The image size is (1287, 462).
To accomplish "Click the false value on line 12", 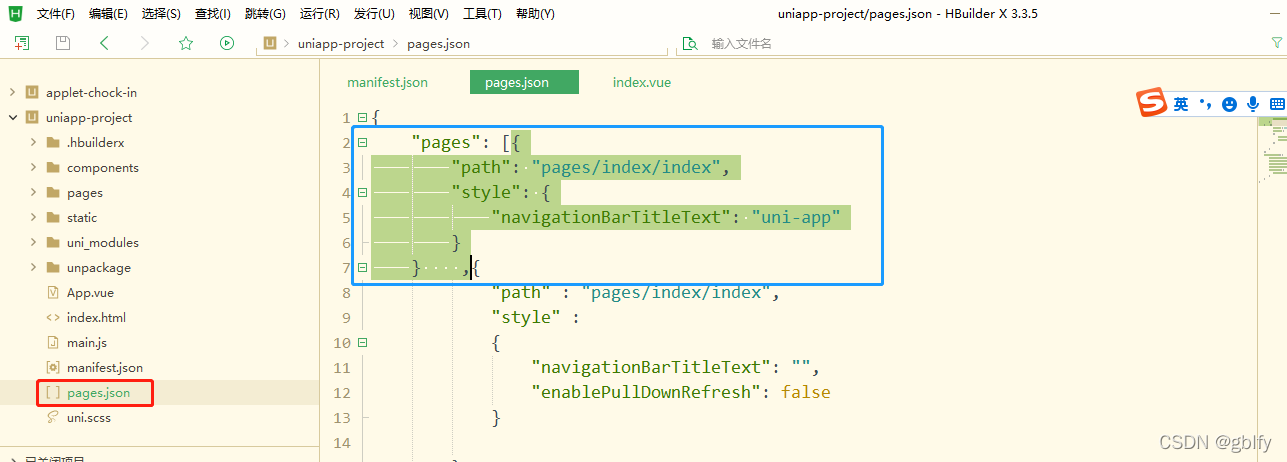I will tap(806, 392).
